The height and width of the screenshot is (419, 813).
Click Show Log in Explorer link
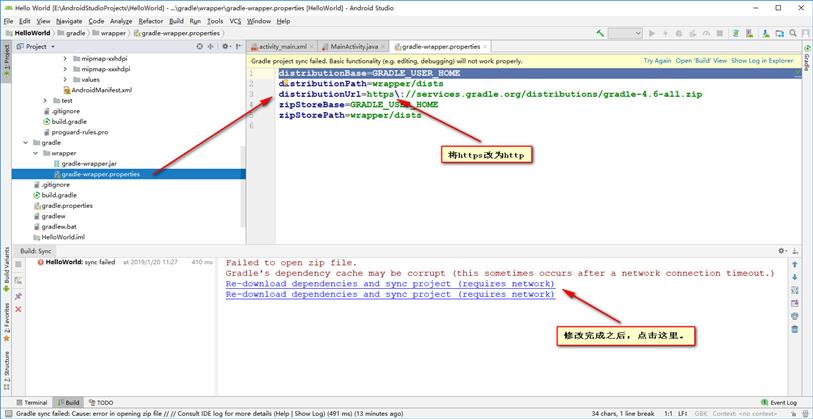(762, 61)
